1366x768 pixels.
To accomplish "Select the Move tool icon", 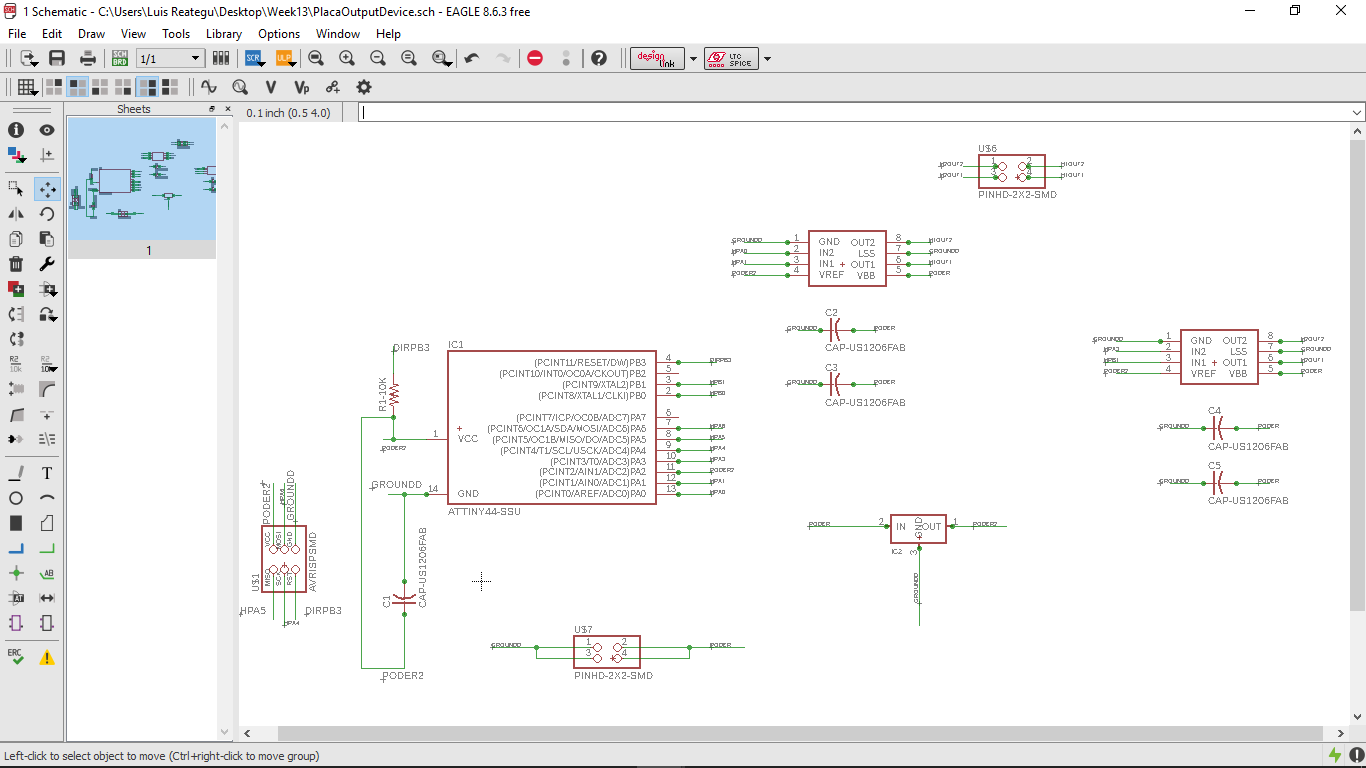I will (x=47, y=188).
